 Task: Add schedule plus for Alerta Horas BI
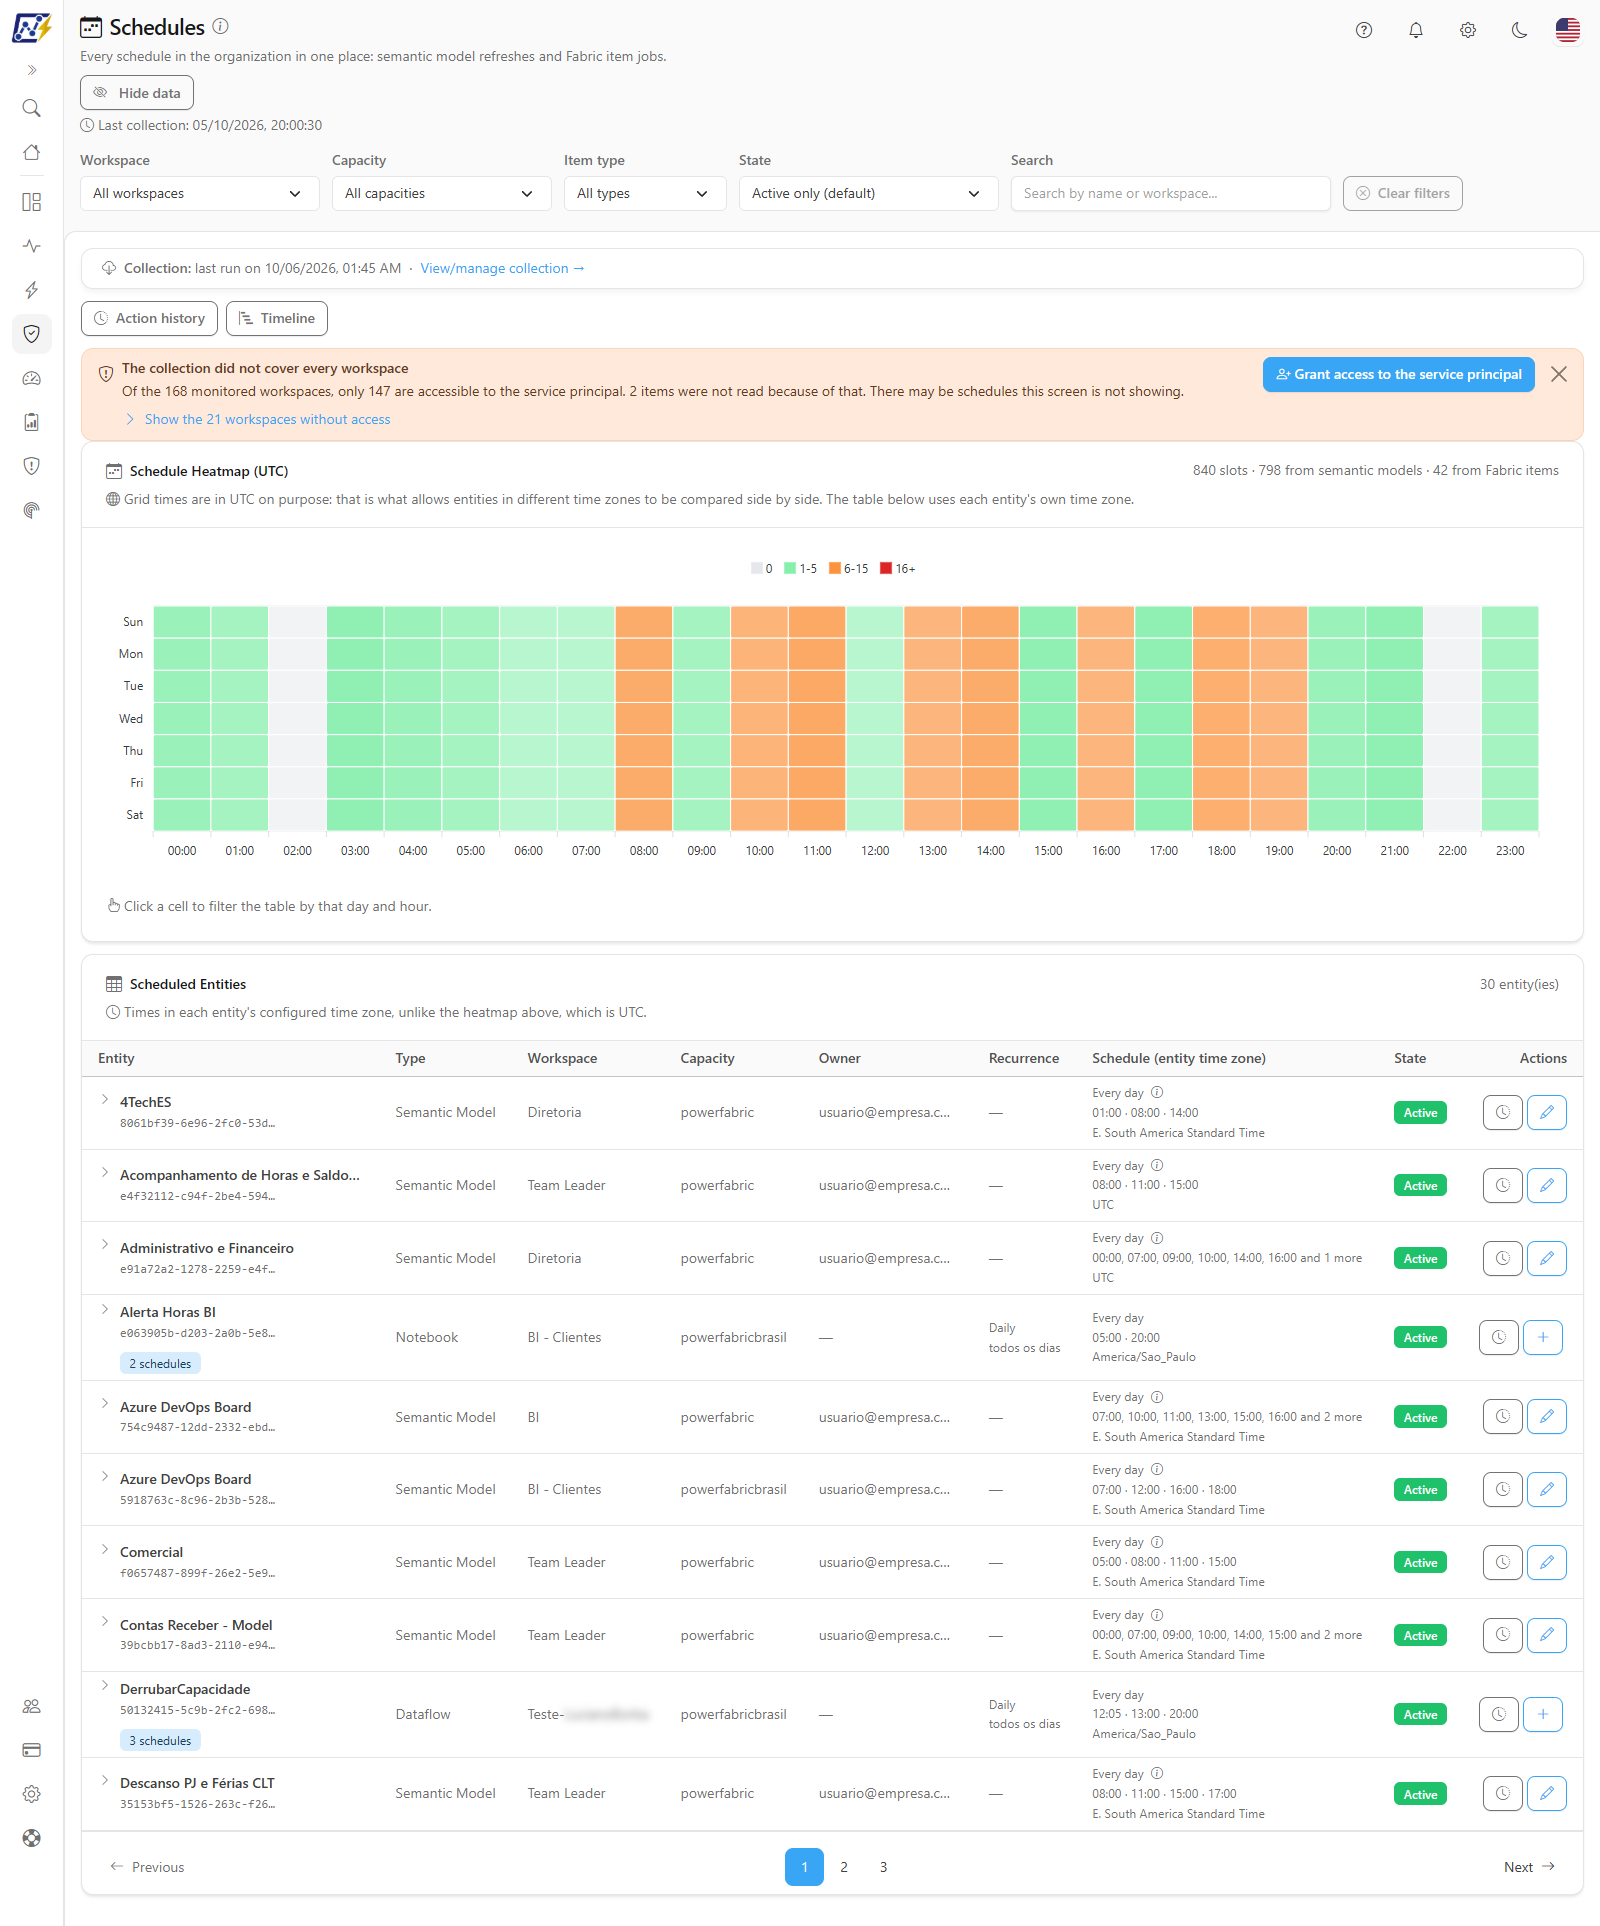point(1543,1338)
